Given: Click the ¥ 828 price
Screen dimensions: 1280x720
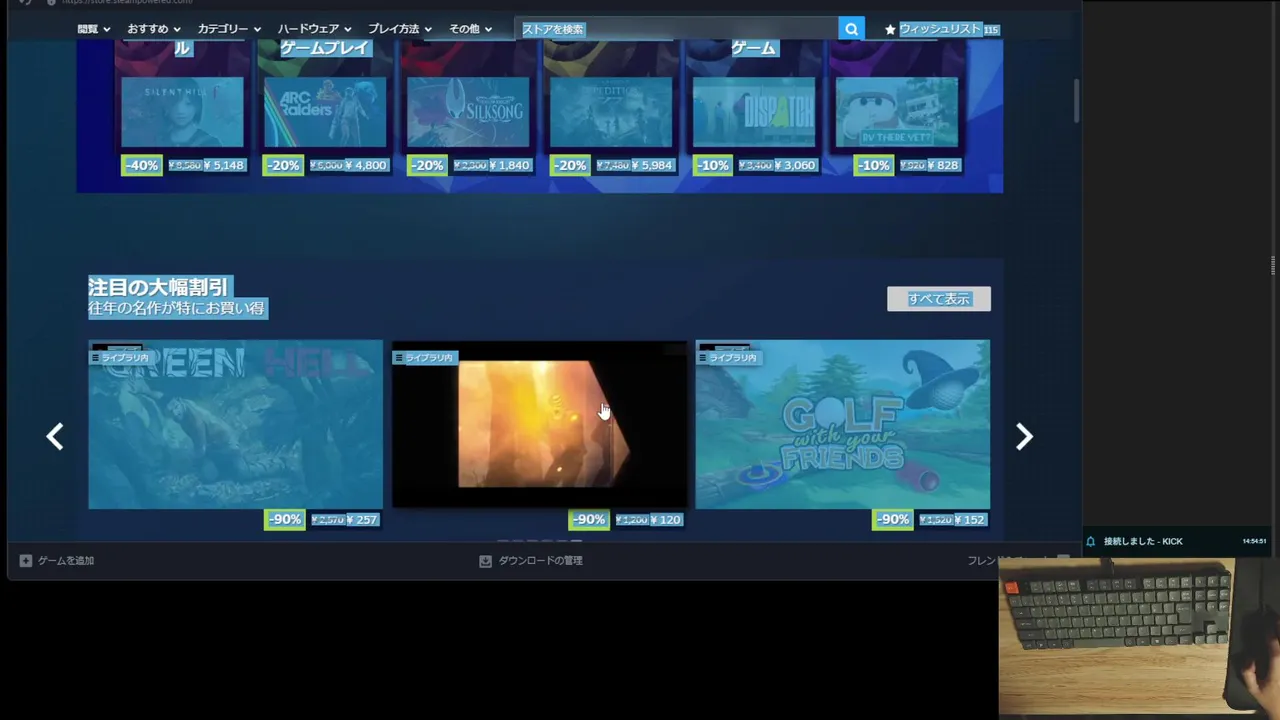Looking at the screenshot, I should click(x=944, y=165).
